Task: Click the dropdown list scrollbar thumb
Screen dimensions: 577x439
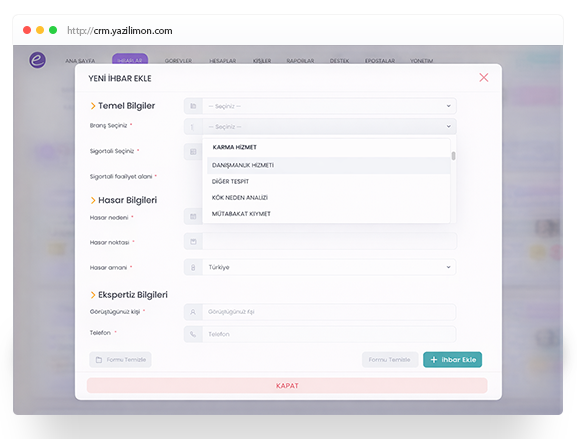Action: [x=453, y=156]
